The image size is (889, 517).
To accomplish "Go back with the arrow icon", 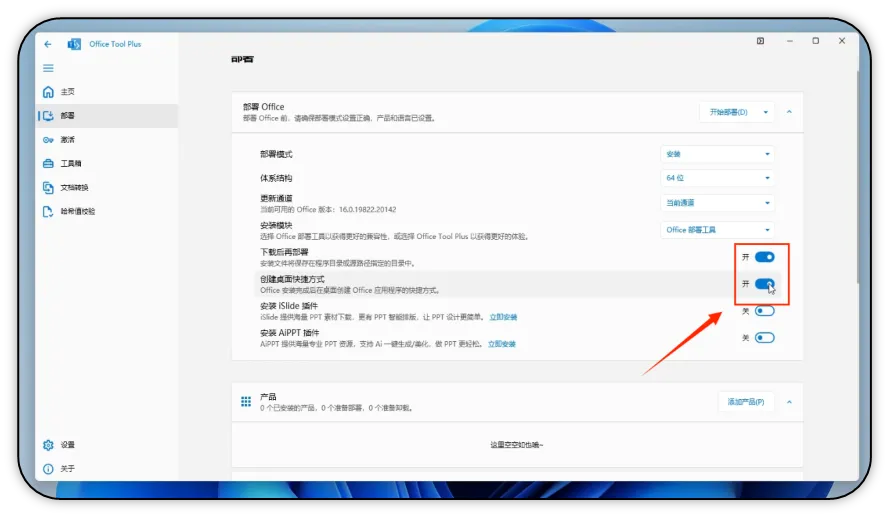I will (x=48, y=44).
